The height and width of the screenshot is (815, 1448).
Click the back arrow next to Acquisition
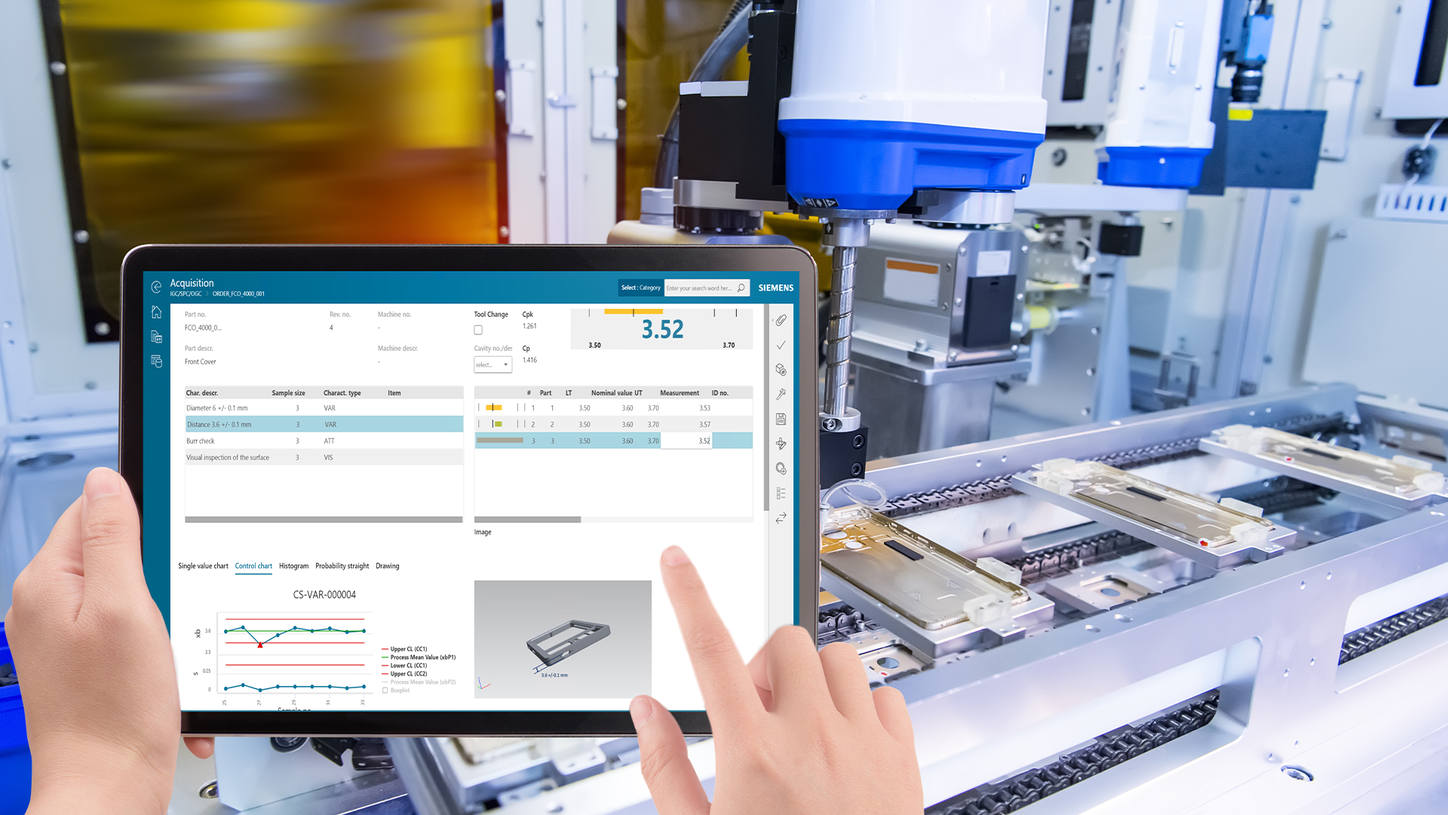156,286
